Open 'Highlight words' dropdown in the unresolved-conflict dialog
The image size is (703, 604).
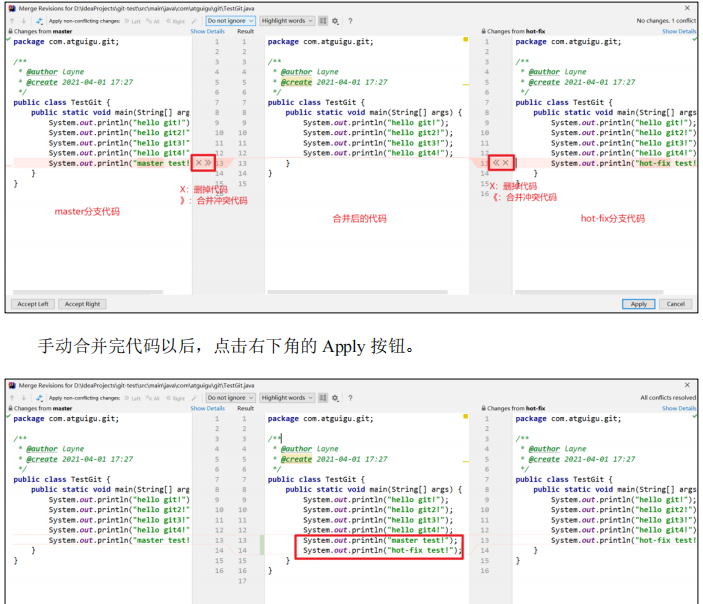click(287, 21)
